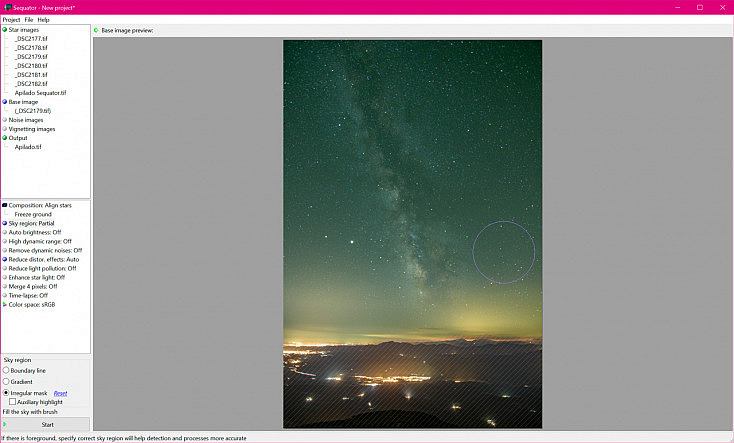734x443 pixels.
Task: Click the Sequator app icon in title bar
Action: [x=7, y=7]
